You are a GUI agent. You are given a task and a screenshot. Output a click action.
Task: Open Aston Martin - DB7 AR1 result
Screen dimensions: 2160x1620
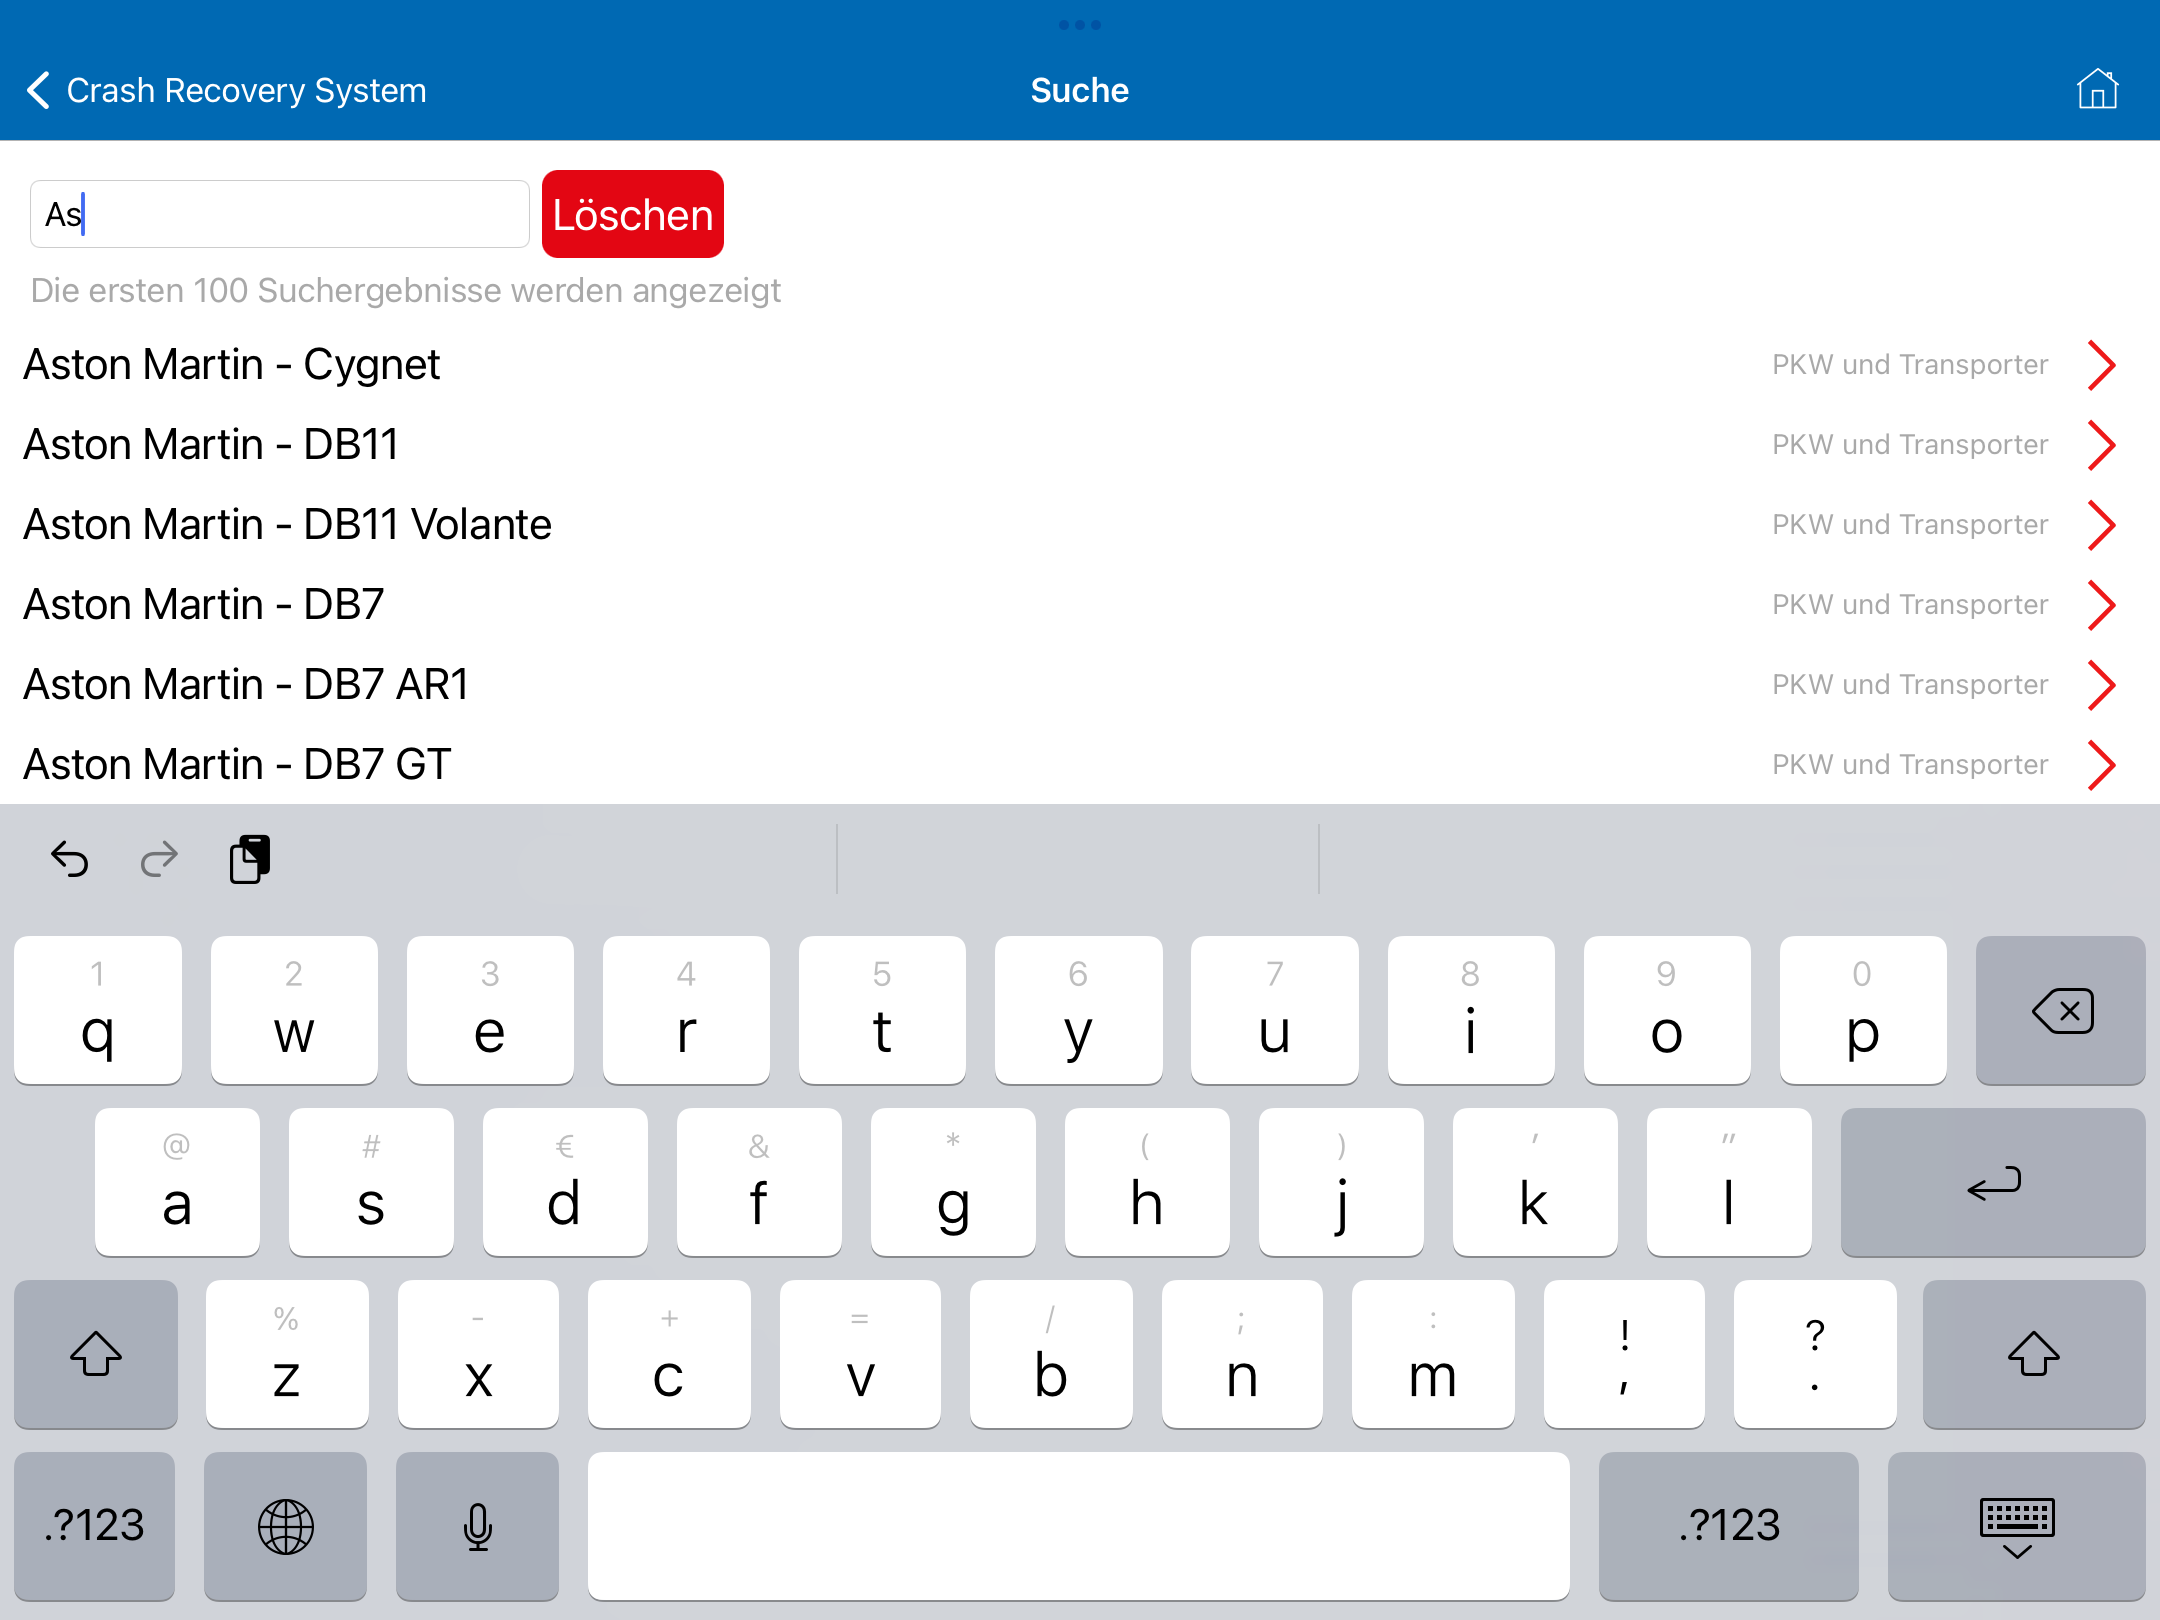coord(1080,684)
